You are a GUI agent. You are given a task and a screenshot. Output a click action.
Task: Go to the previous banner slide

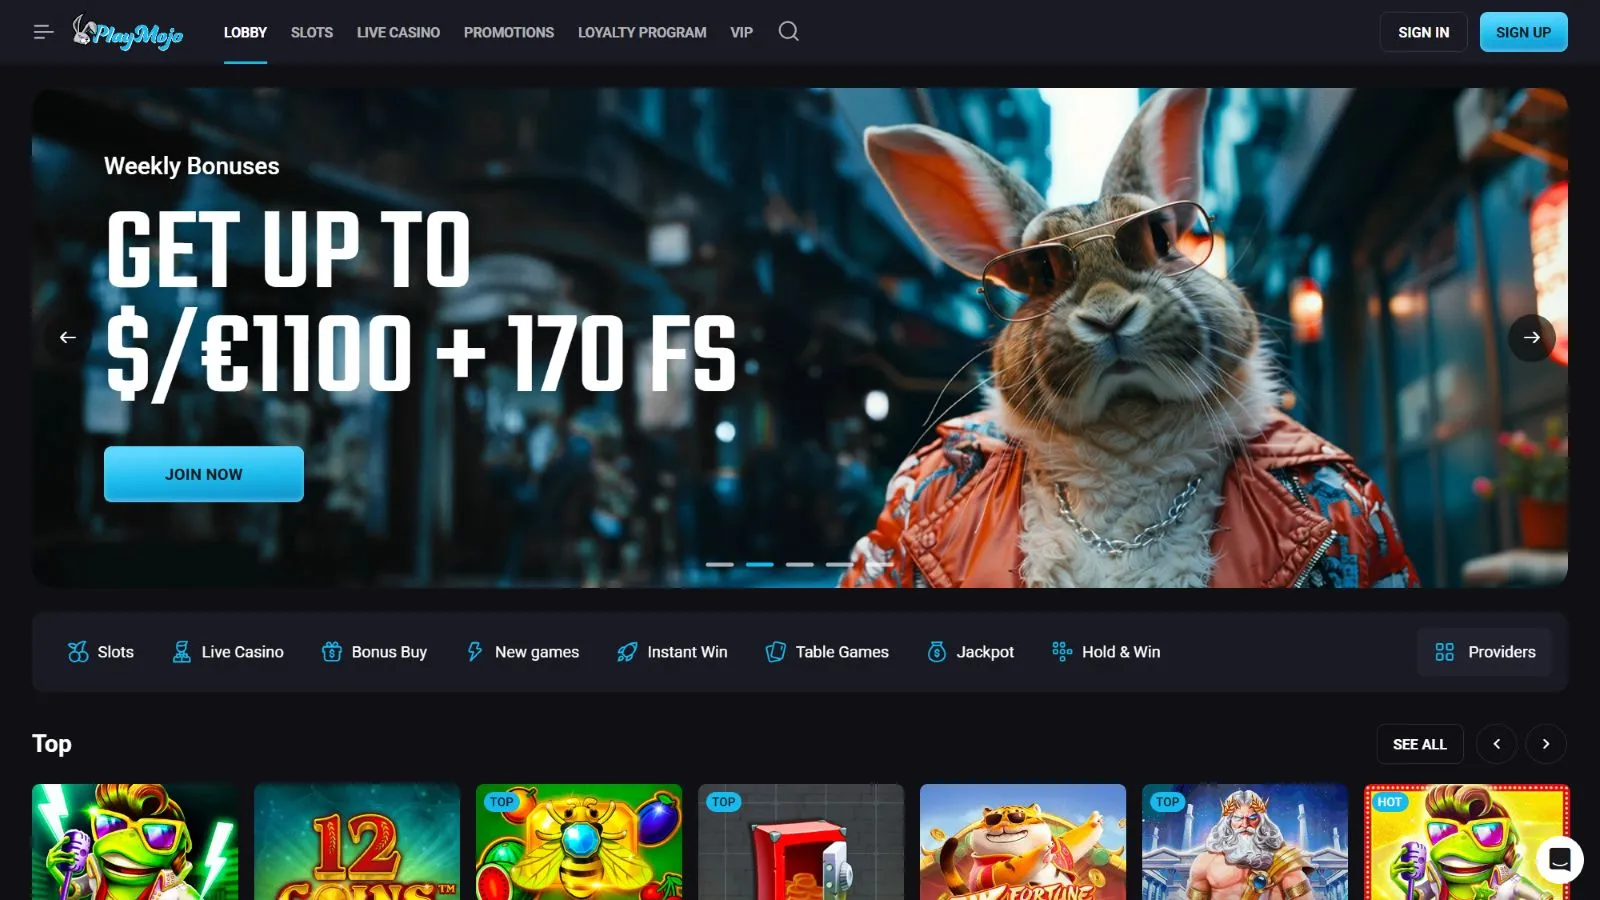pyautogui.click(x=68, y=338)
